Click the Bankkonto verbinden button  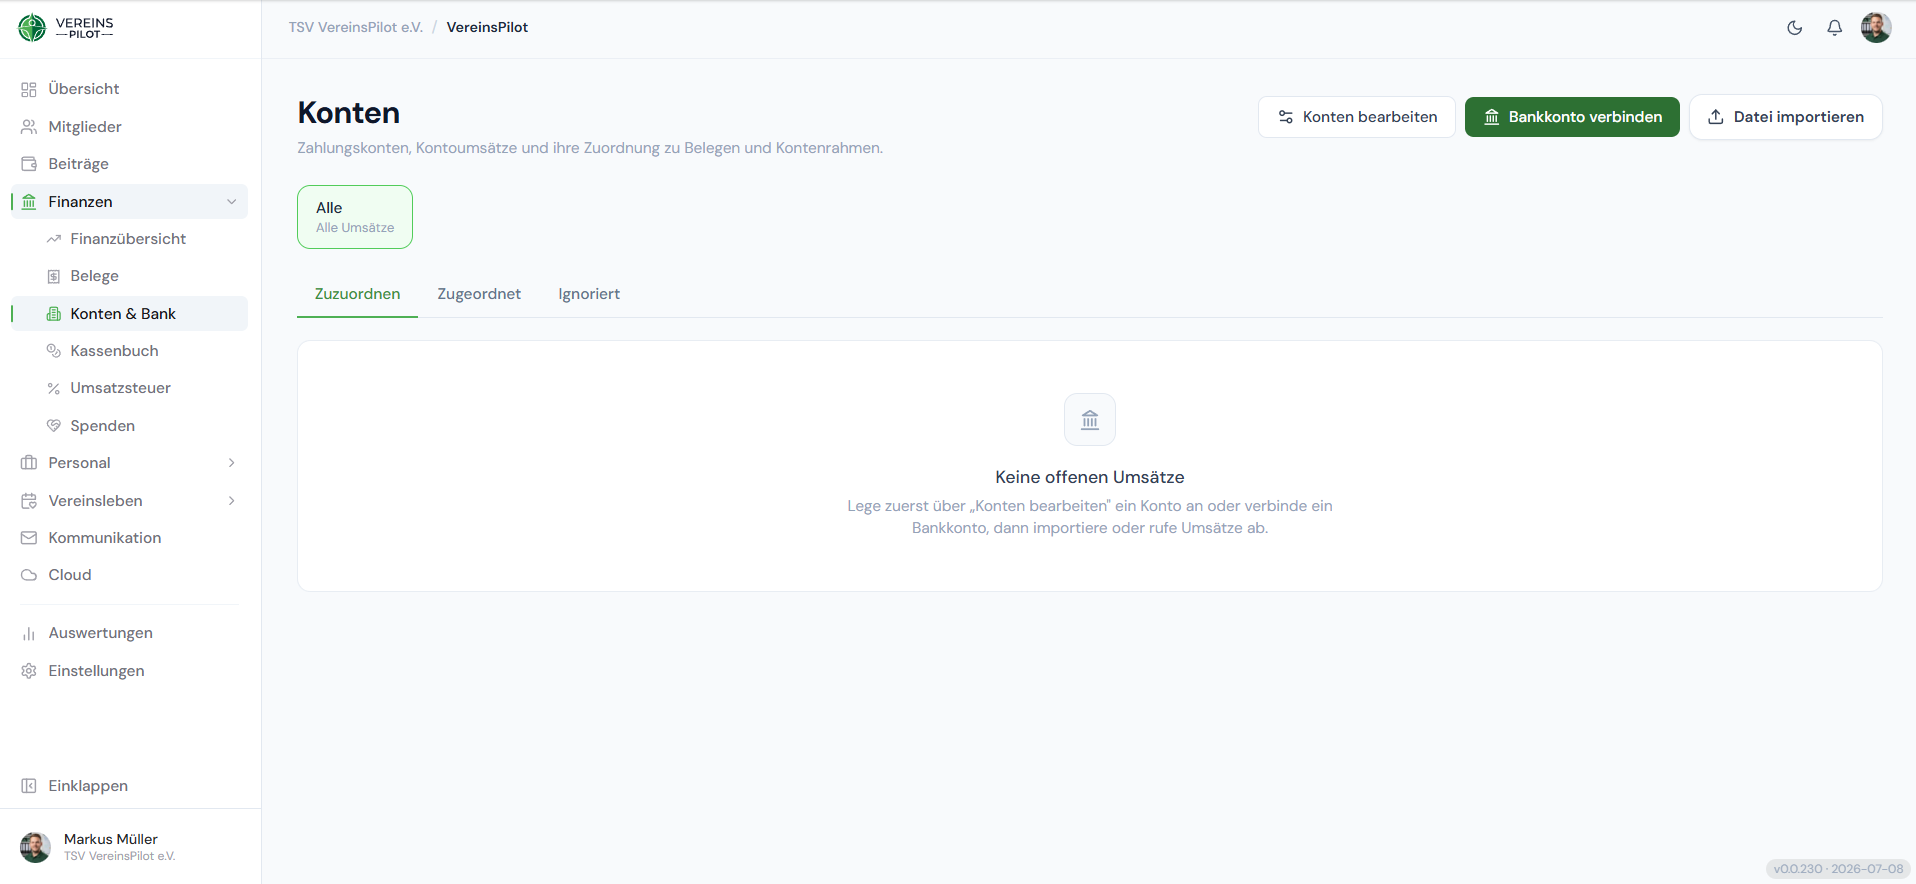1572,117
